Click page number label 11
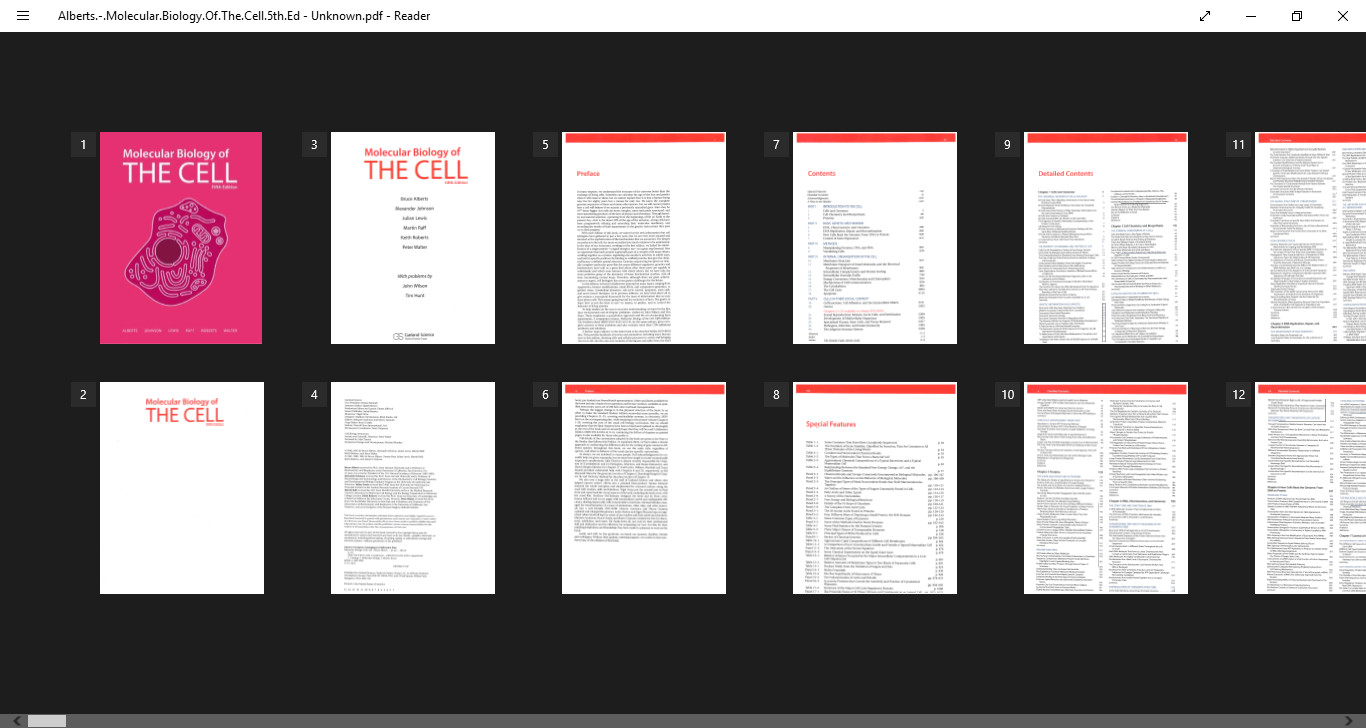The height and width of the screenshot is (728, 1366). (x=1239, y=145)
